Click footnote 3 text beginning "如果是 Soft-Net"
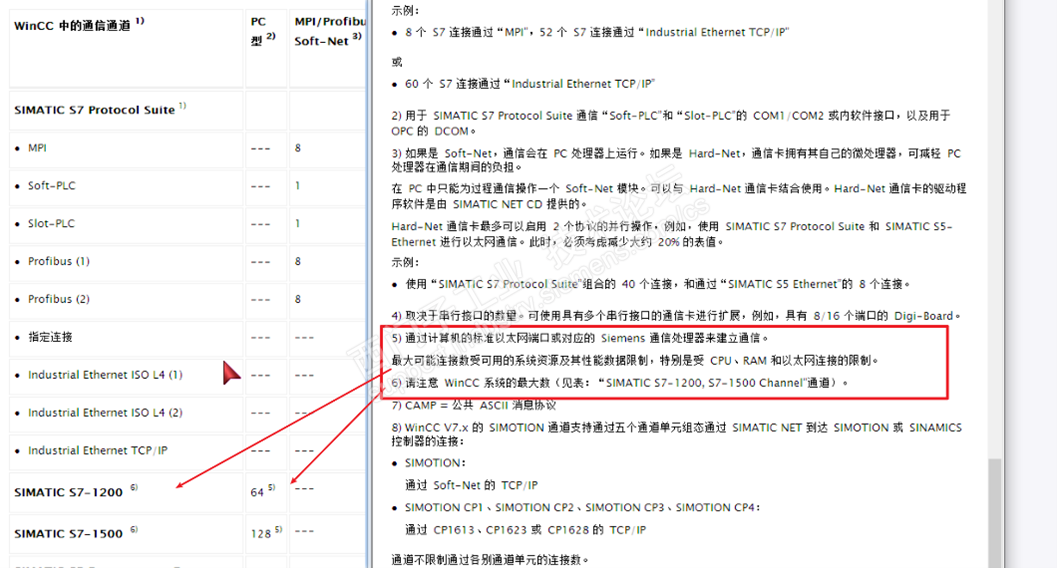The width and height of the screenshot is (1057, 568). point(676,160)
